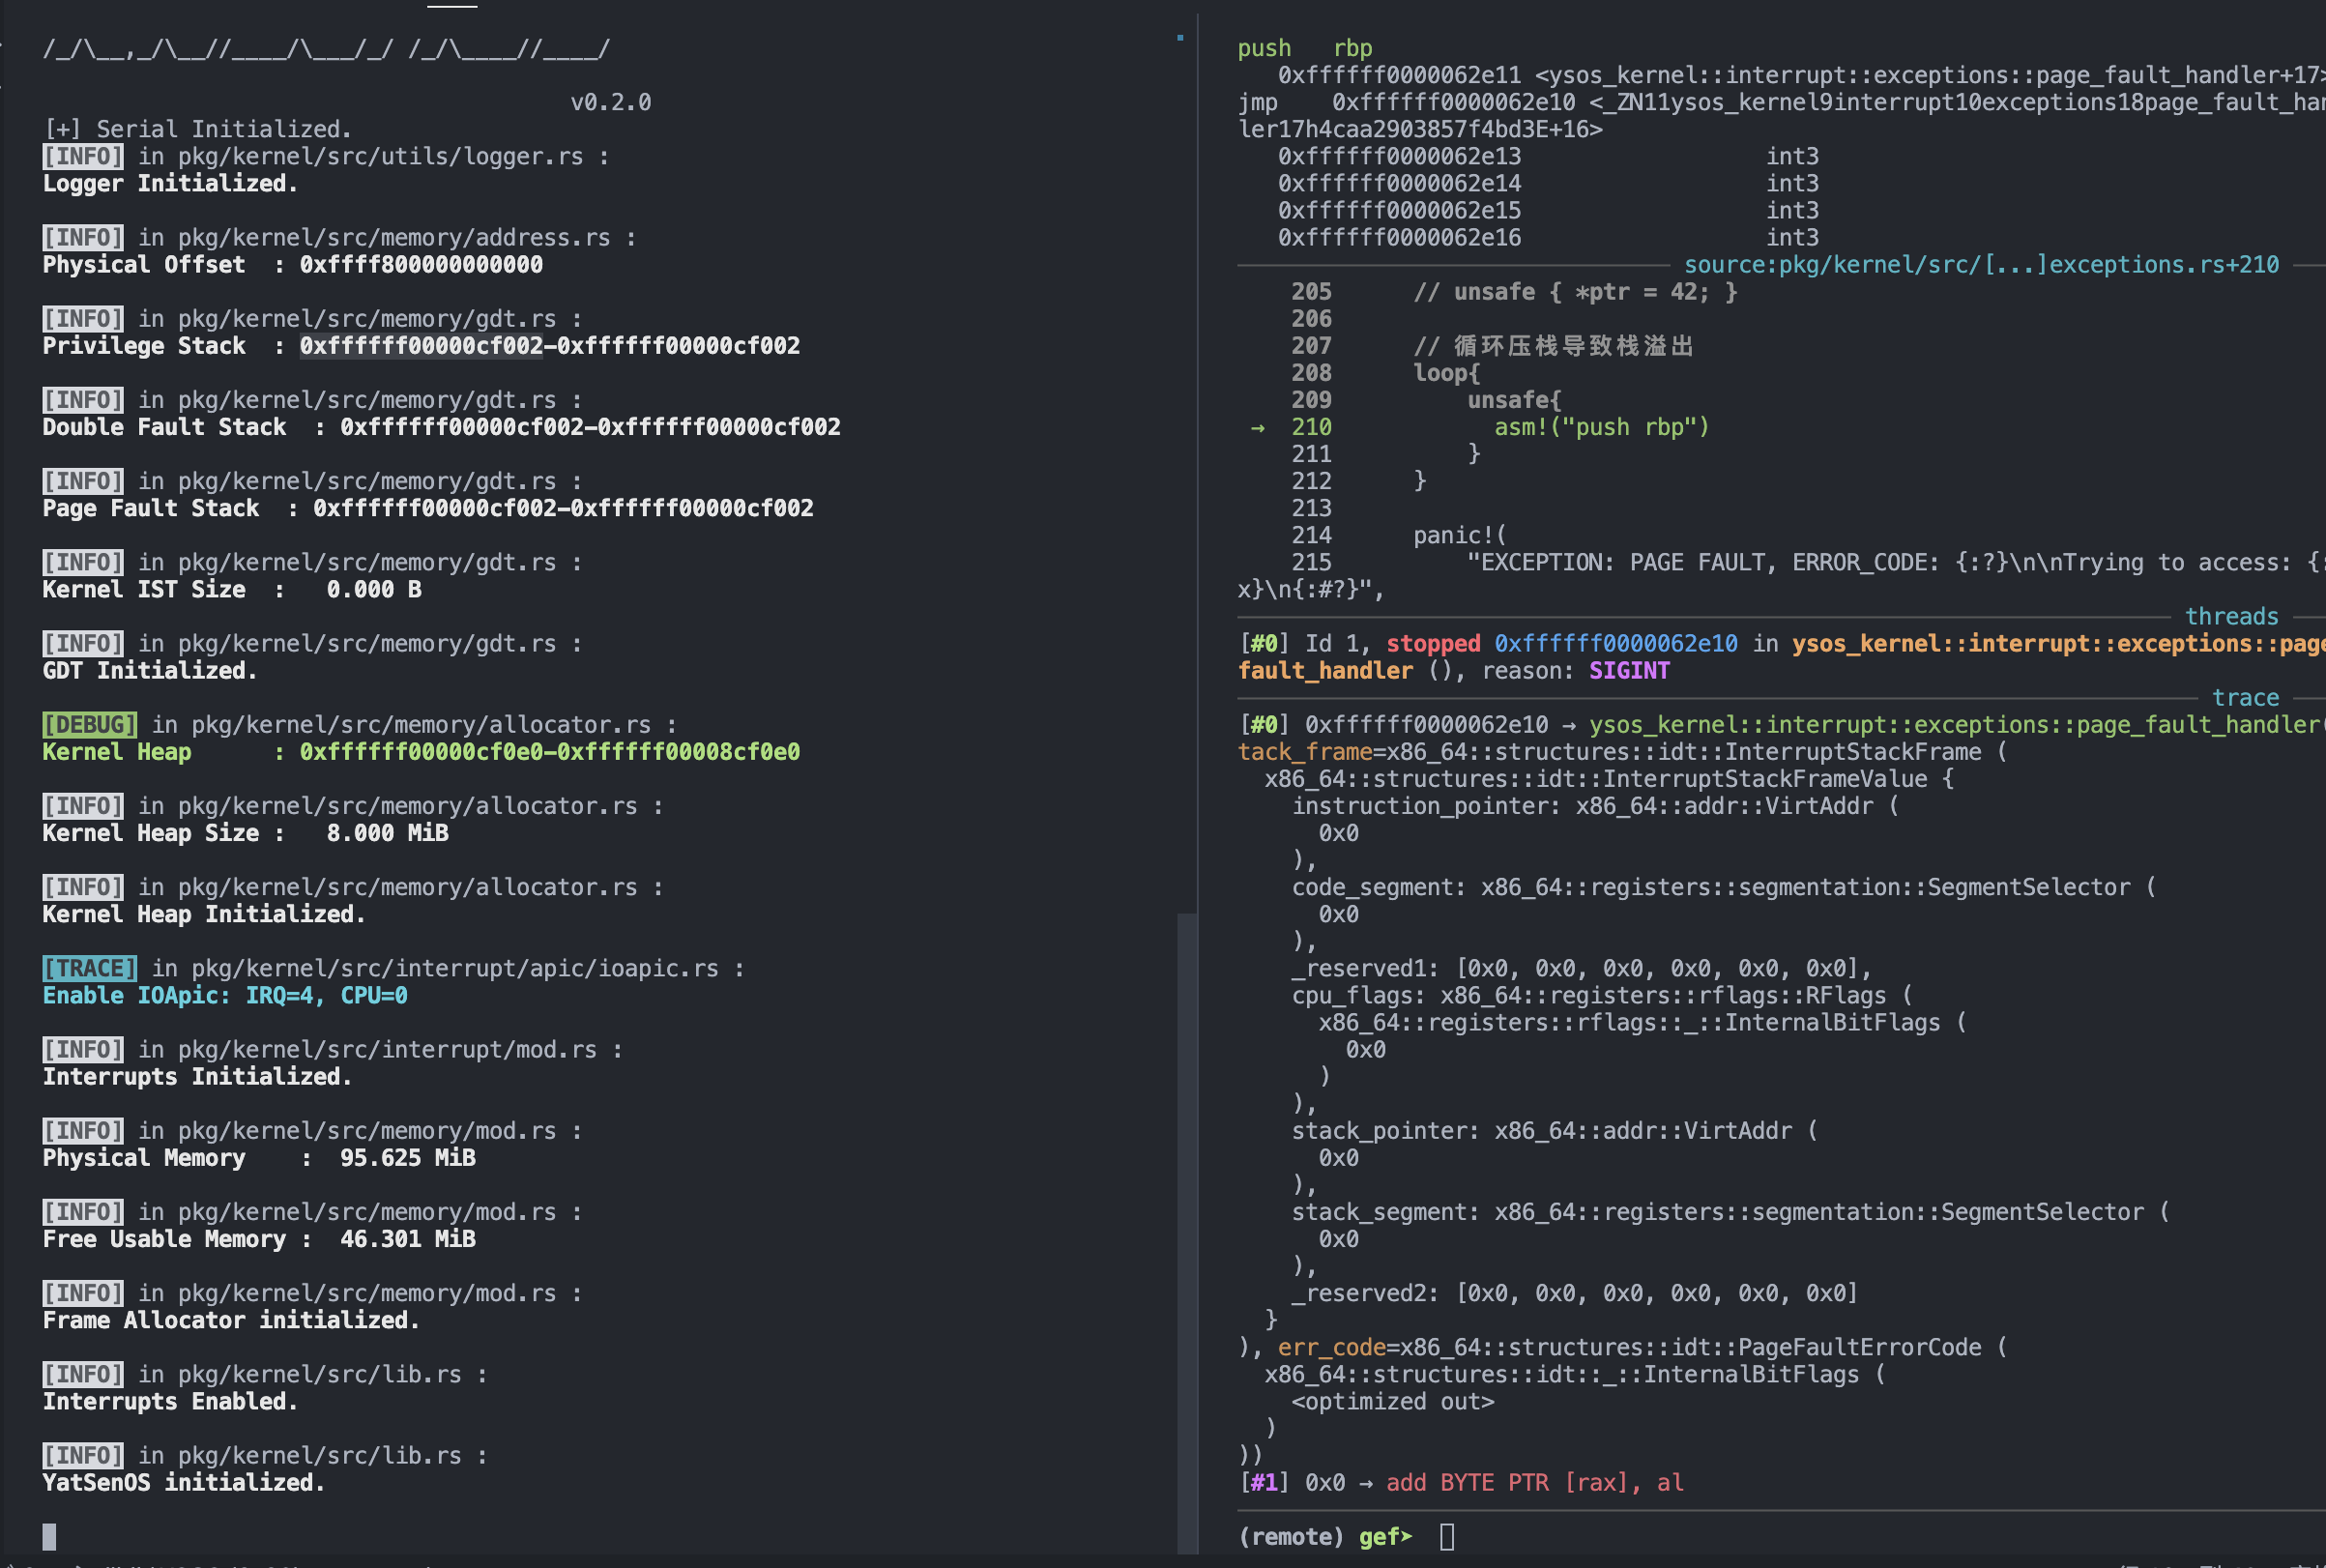Click the 'pkg/kernel/src/utils/logger.rs' path

click(x=380, y=156)
